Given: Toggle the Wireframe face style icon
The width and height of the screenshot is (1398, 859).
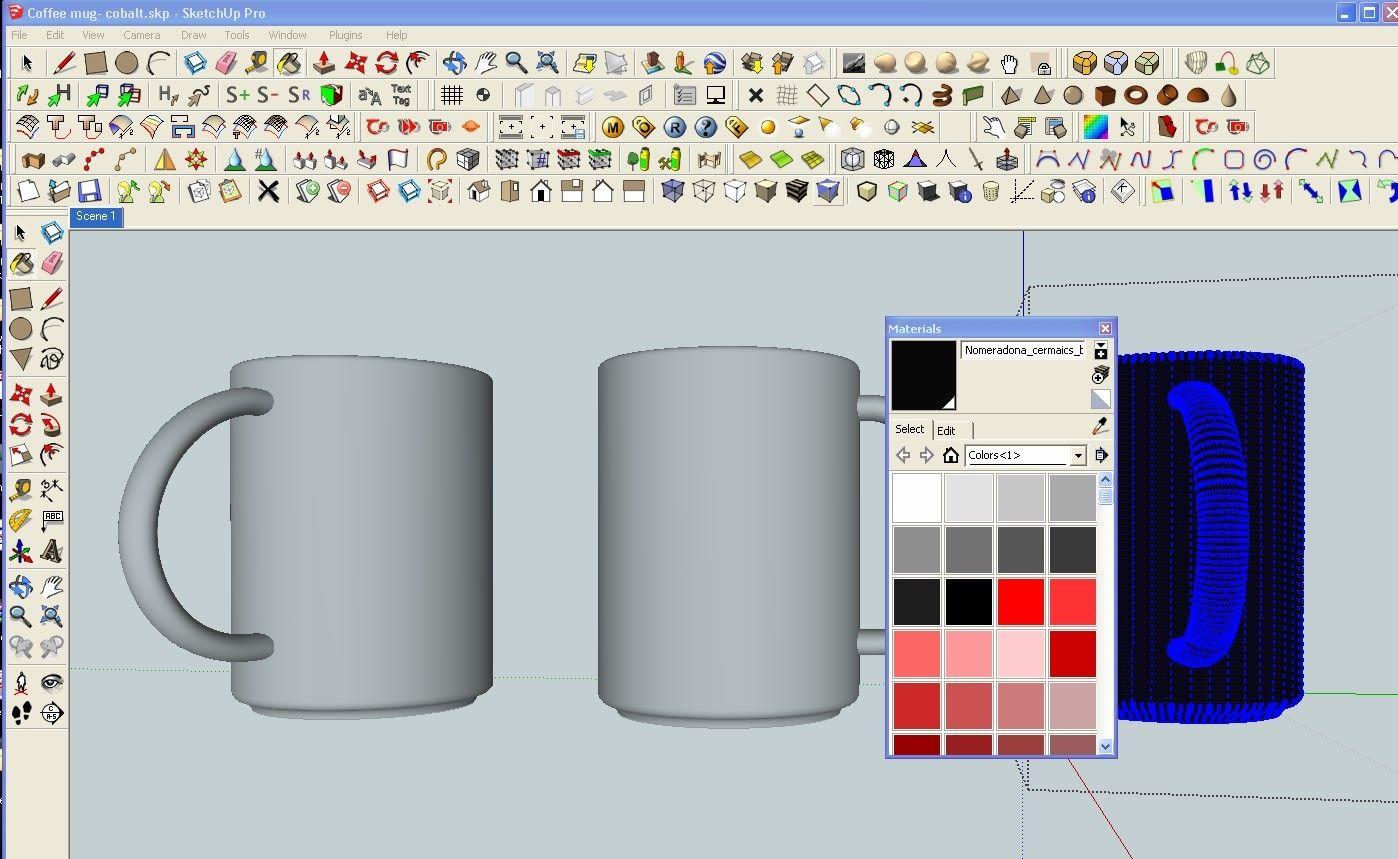Looking at the screenshot, I should [x=704, y=190].
